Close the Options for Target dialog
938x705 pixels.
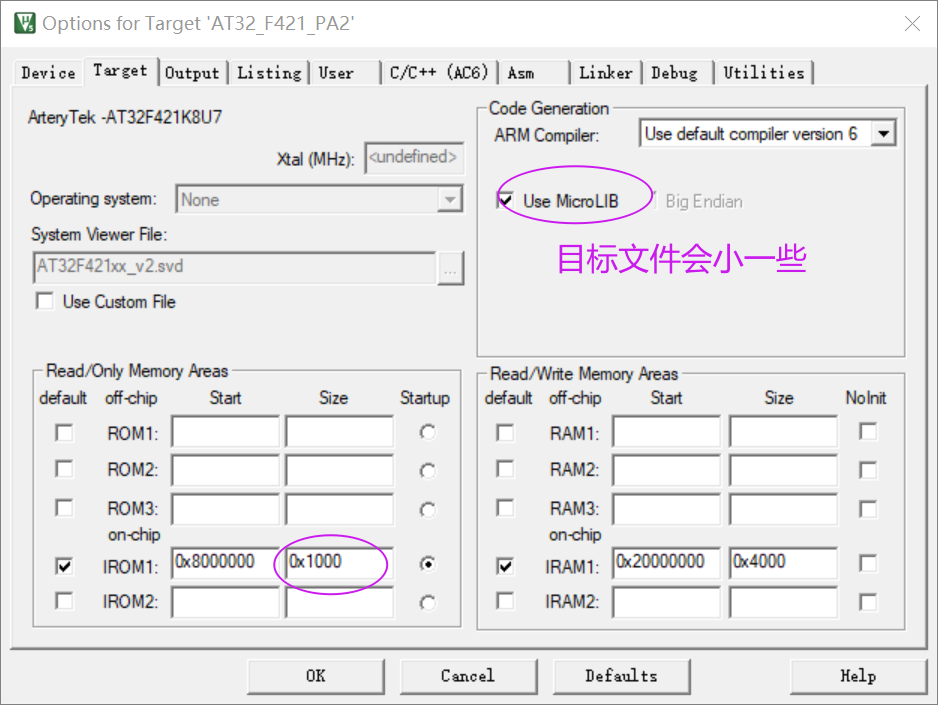(912, 23)
